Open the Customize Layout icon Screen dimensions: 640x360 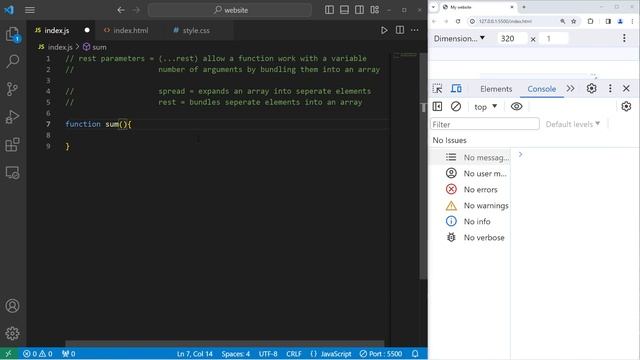[375, 10]
